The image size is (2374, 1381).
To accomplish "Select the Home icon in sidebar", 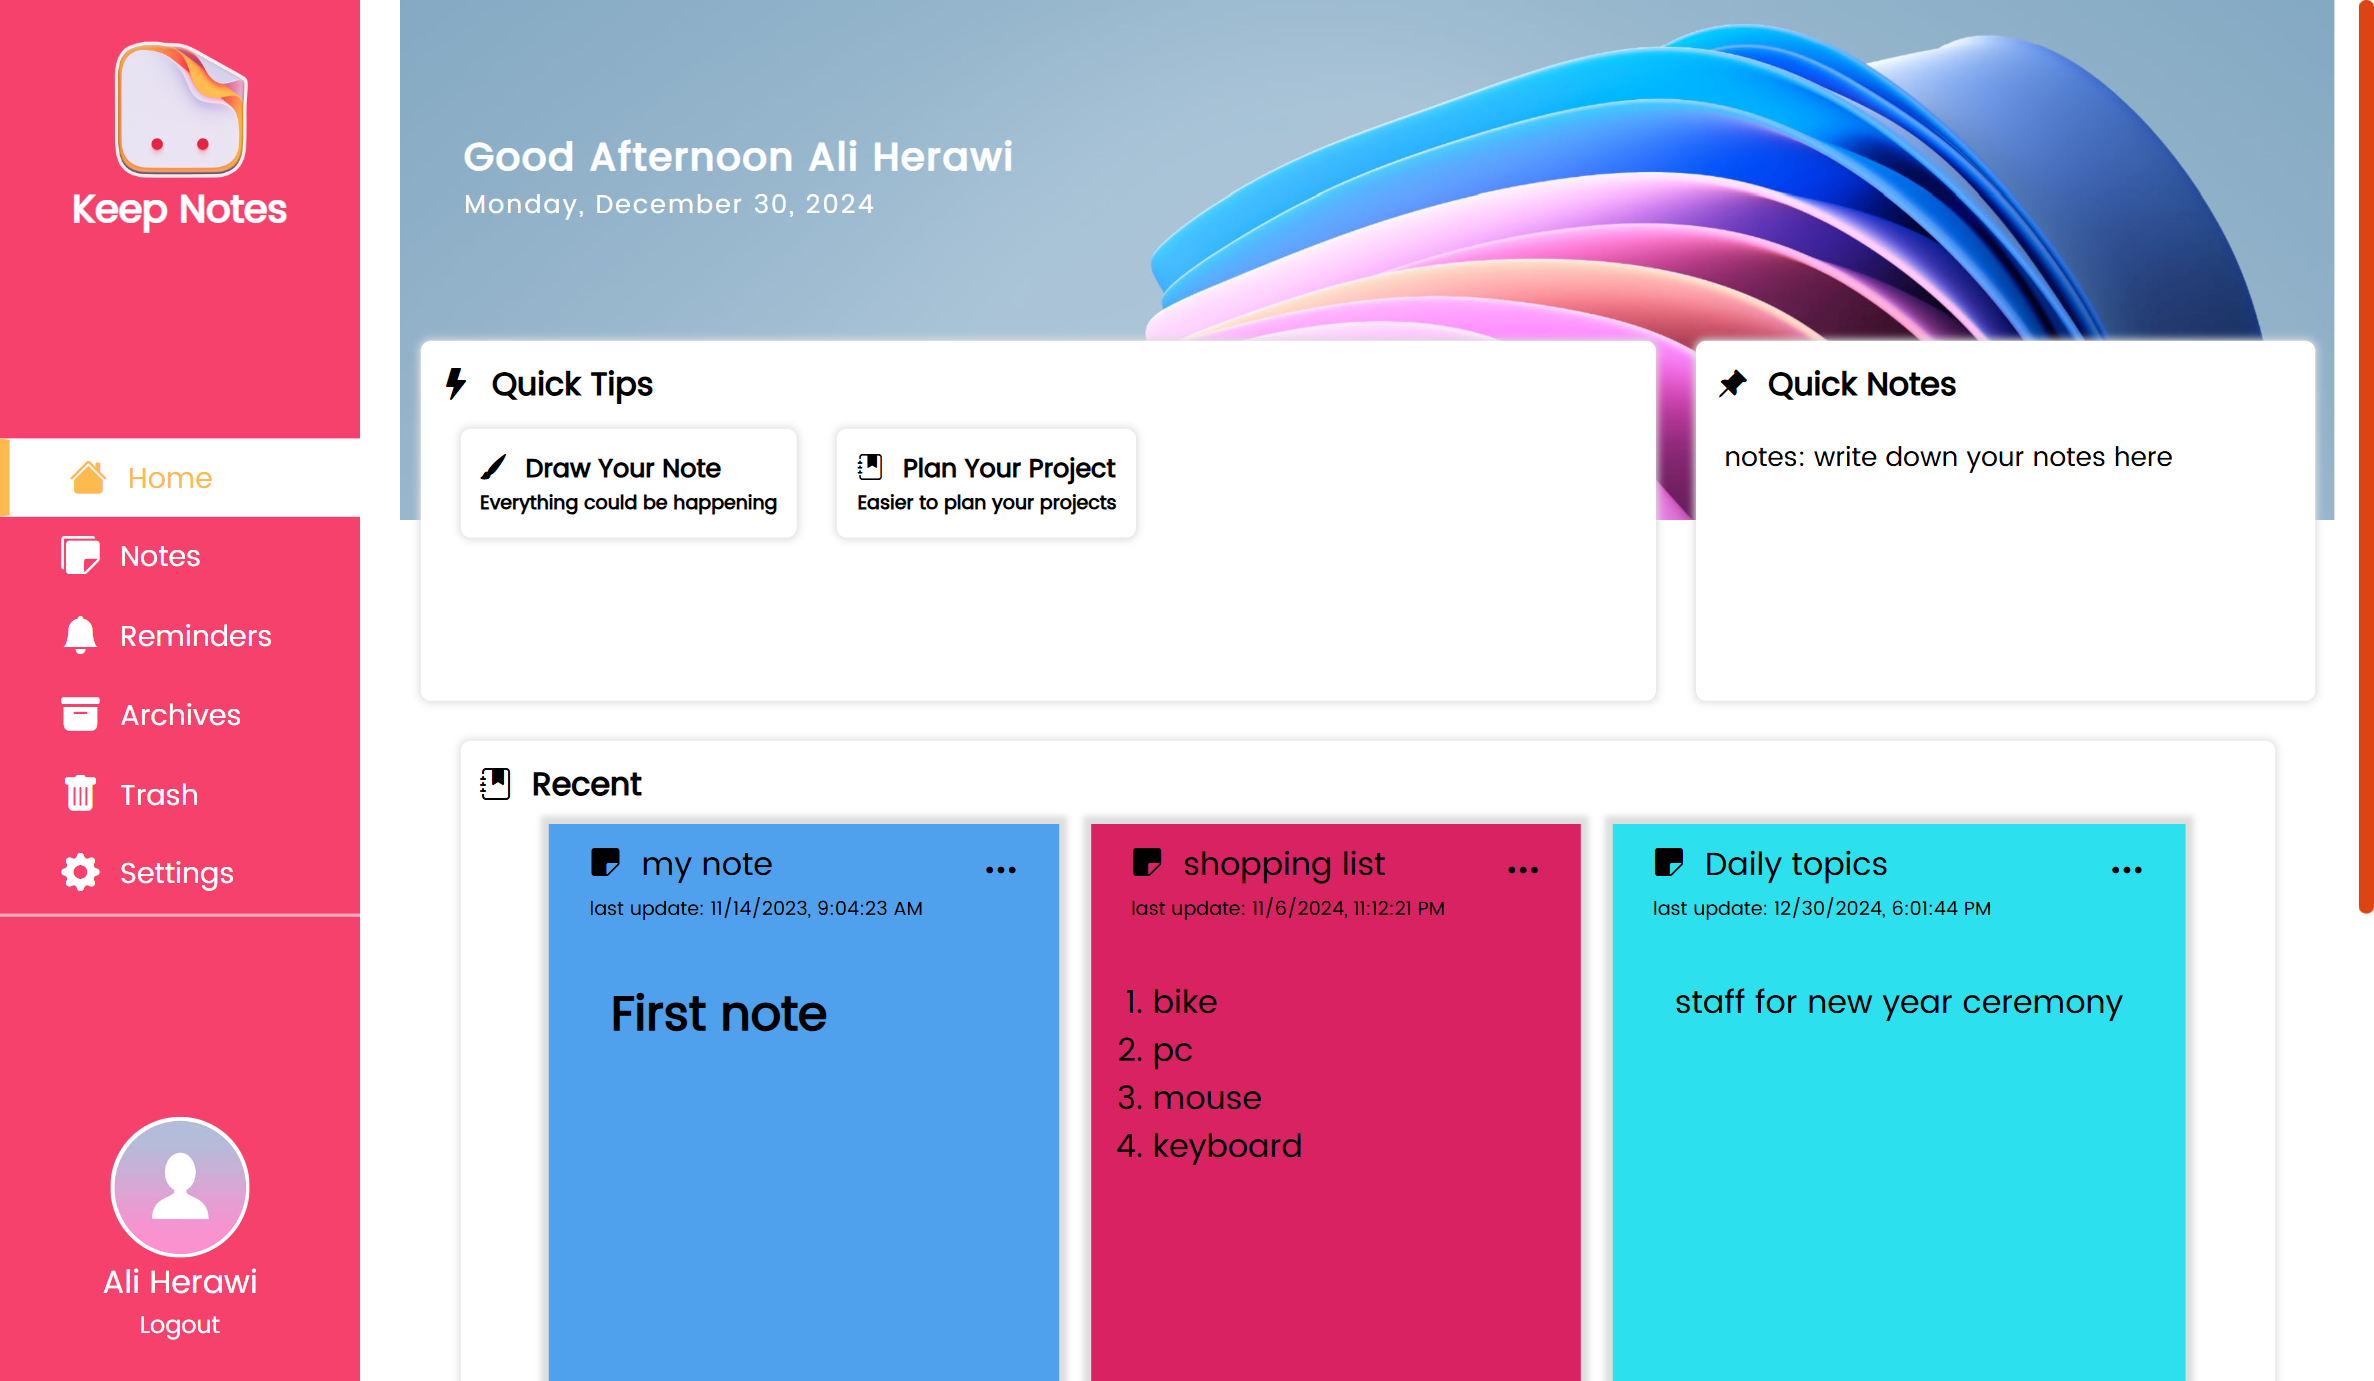I will pos(89,477).
